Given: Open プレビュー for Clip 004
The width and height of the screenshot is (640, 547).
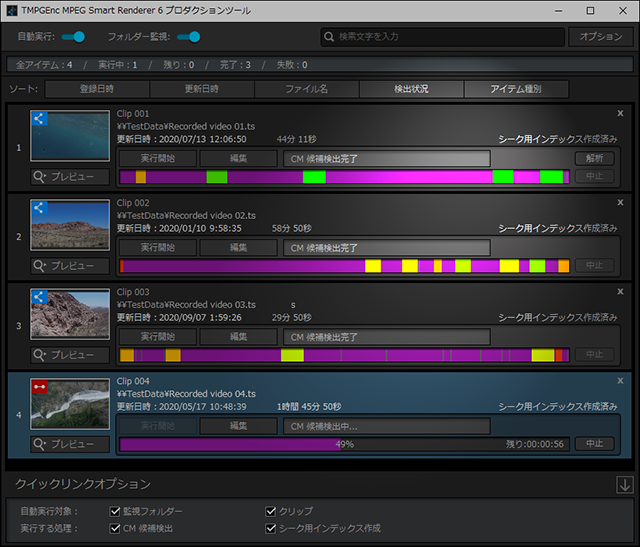Looking at the screenshot, I should point(70,444).
